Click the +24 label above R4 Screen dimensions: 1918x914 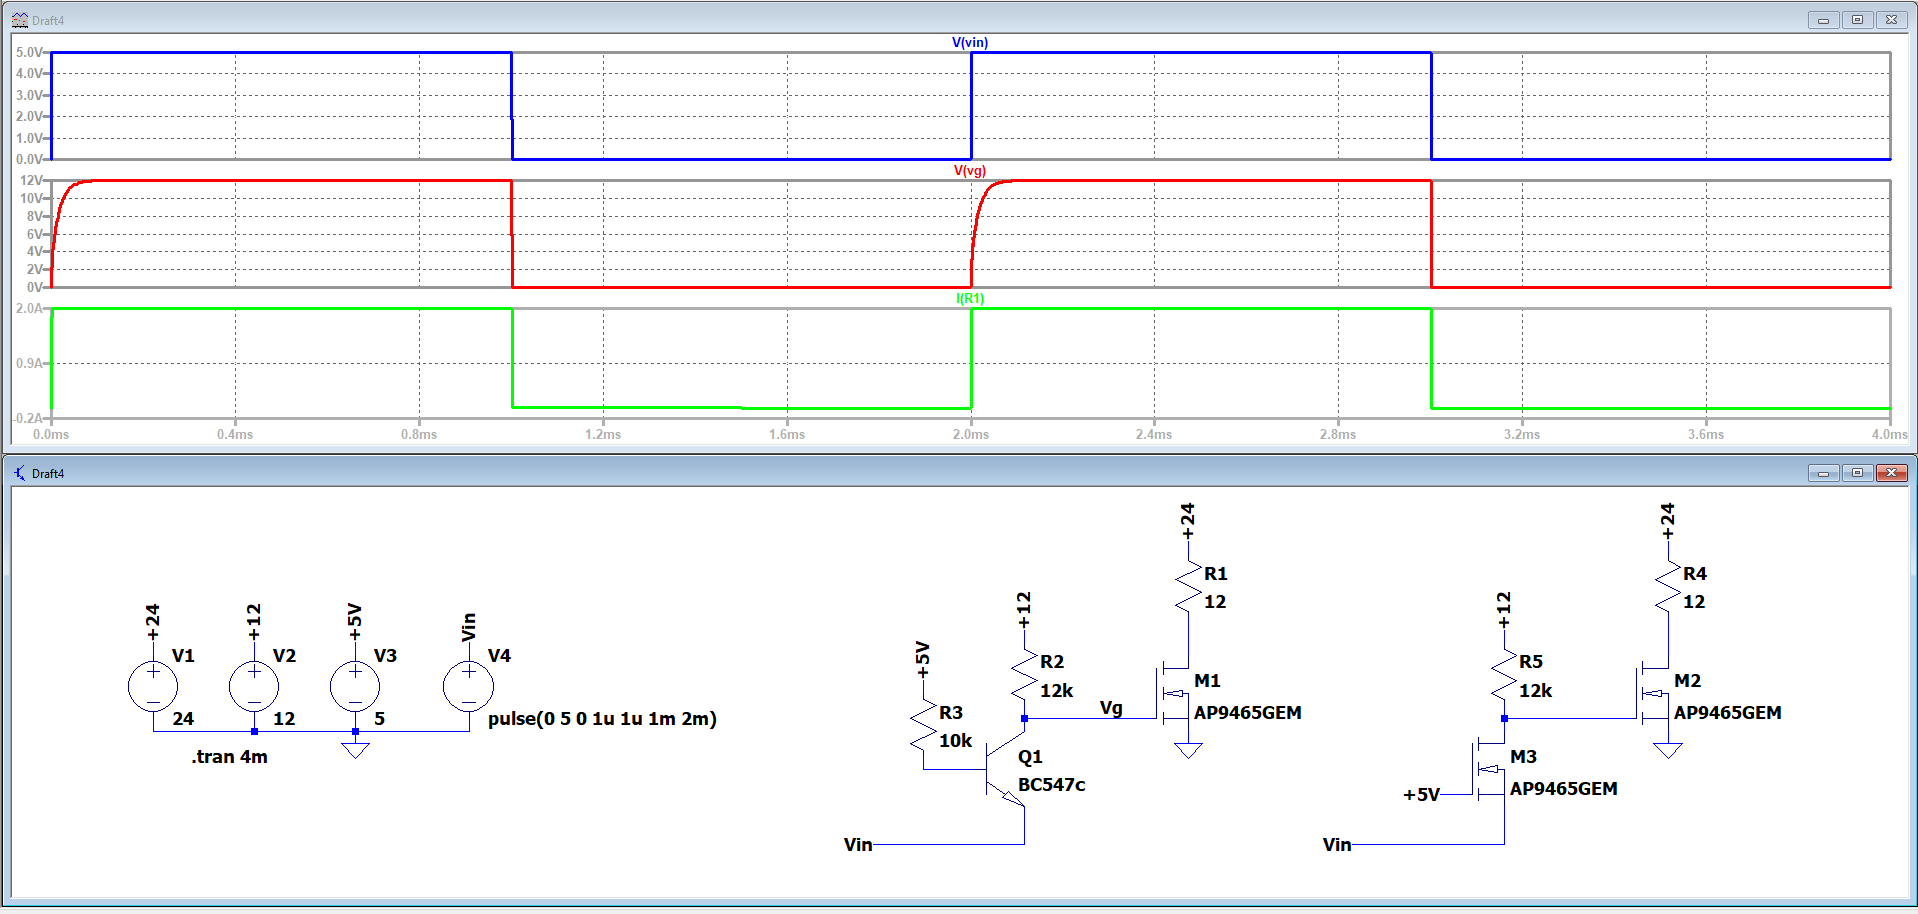click(x=1666, y=521)
